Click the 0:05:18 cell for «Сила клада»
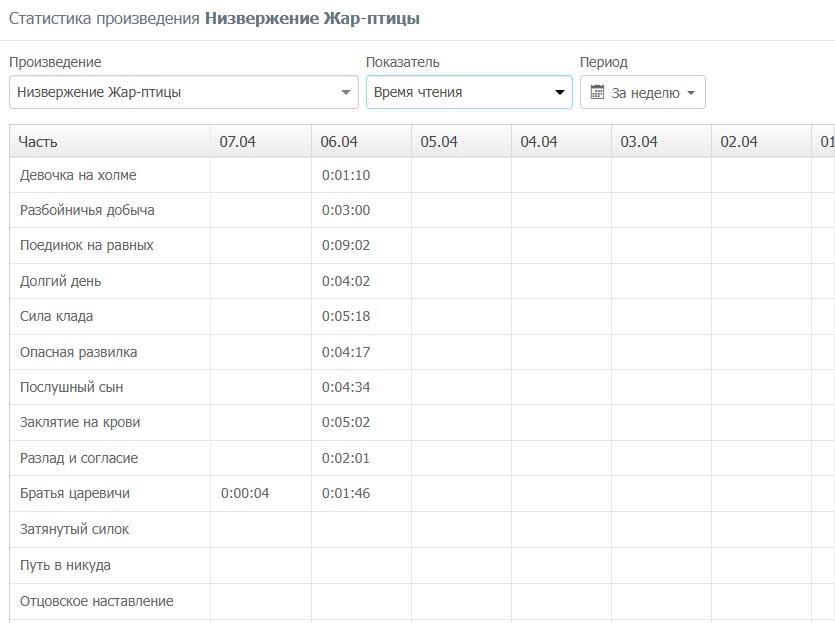The height and width of the screenshot is (623, 835). (x=346, y=317)
